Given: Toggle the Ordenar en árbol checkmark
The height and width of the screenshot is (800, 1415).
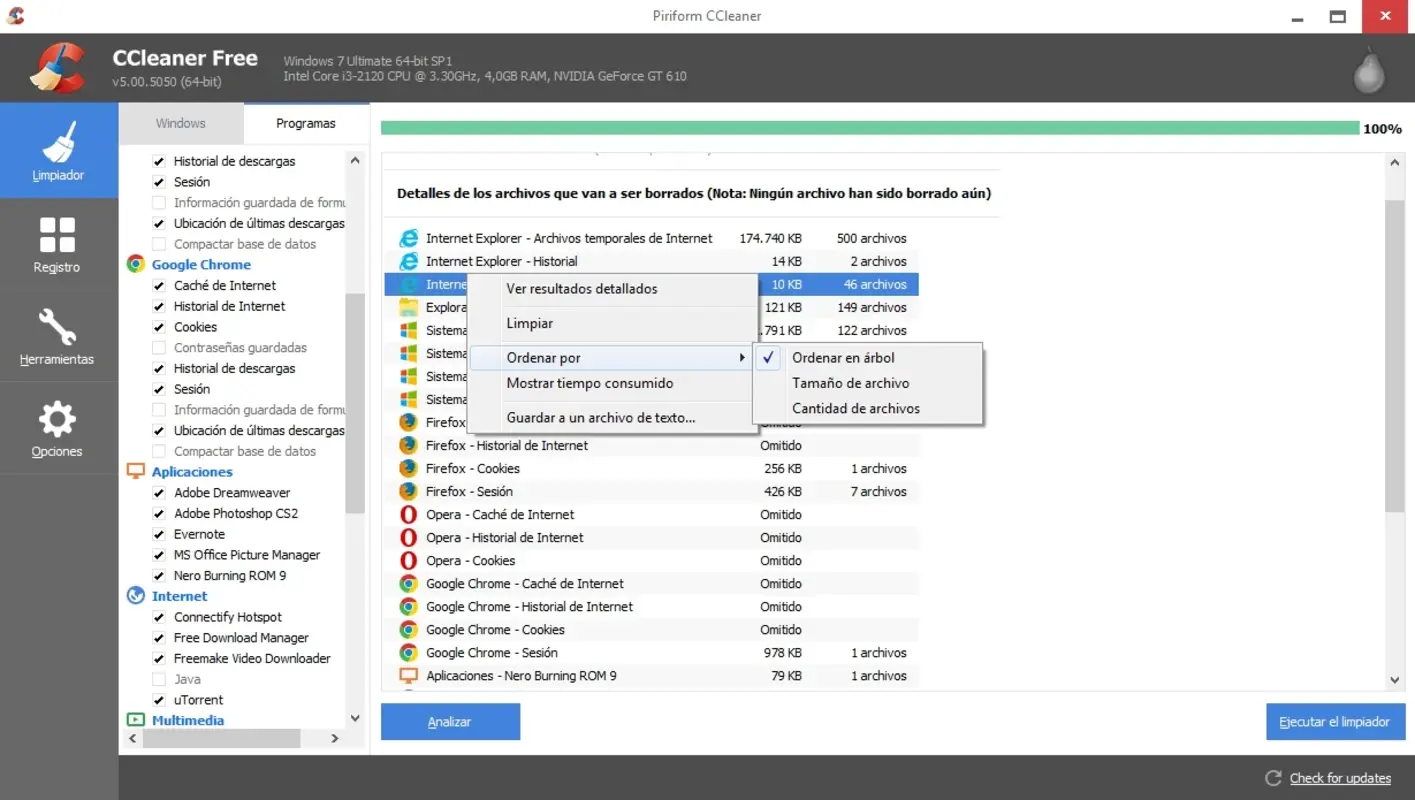Looking at the screenshot, I should 769,357.
